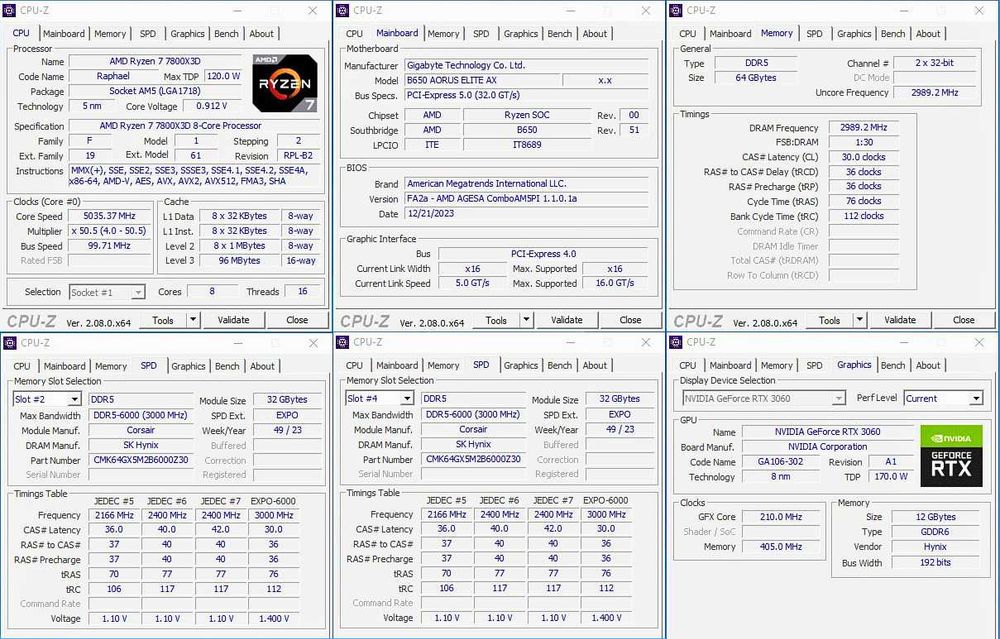This screenshot has width=1000, height=639.
Task: Open SPD tab in the Mainboard window
Action: tap(481, 34)
